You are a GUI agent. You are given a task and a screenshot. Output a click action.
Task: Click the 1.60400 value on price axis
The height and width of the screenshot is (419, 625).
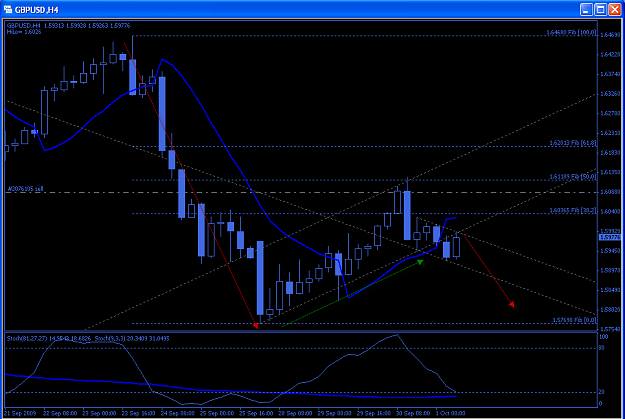coord(610,211)
